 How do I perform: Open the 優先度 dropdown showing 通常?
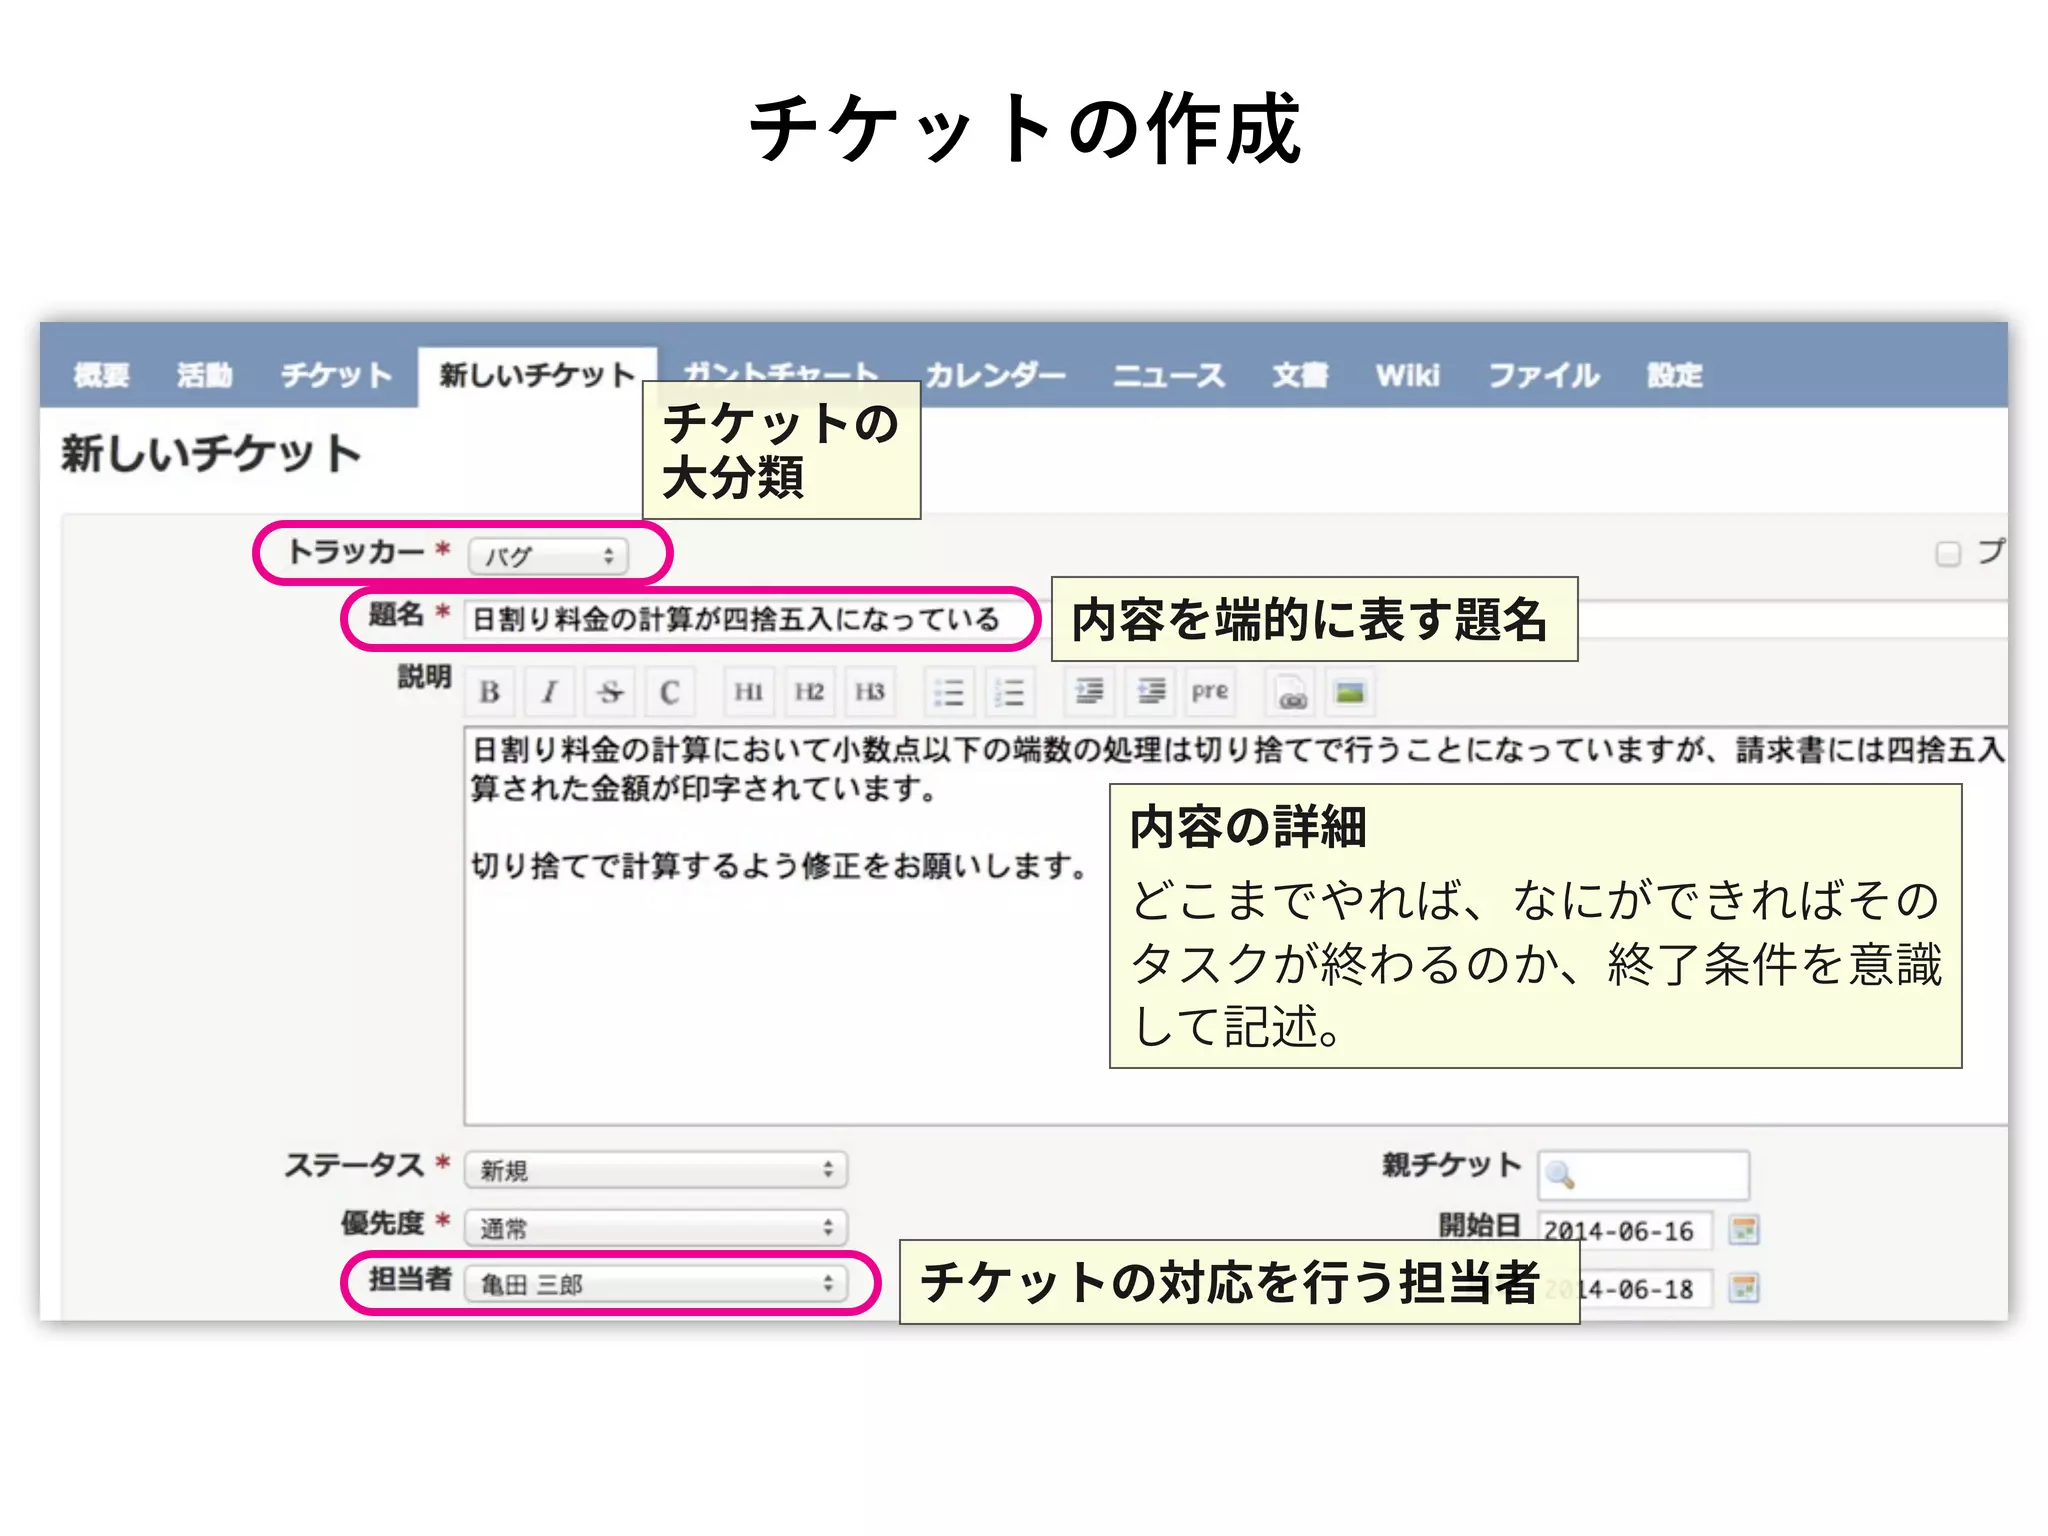point(656,1228)
